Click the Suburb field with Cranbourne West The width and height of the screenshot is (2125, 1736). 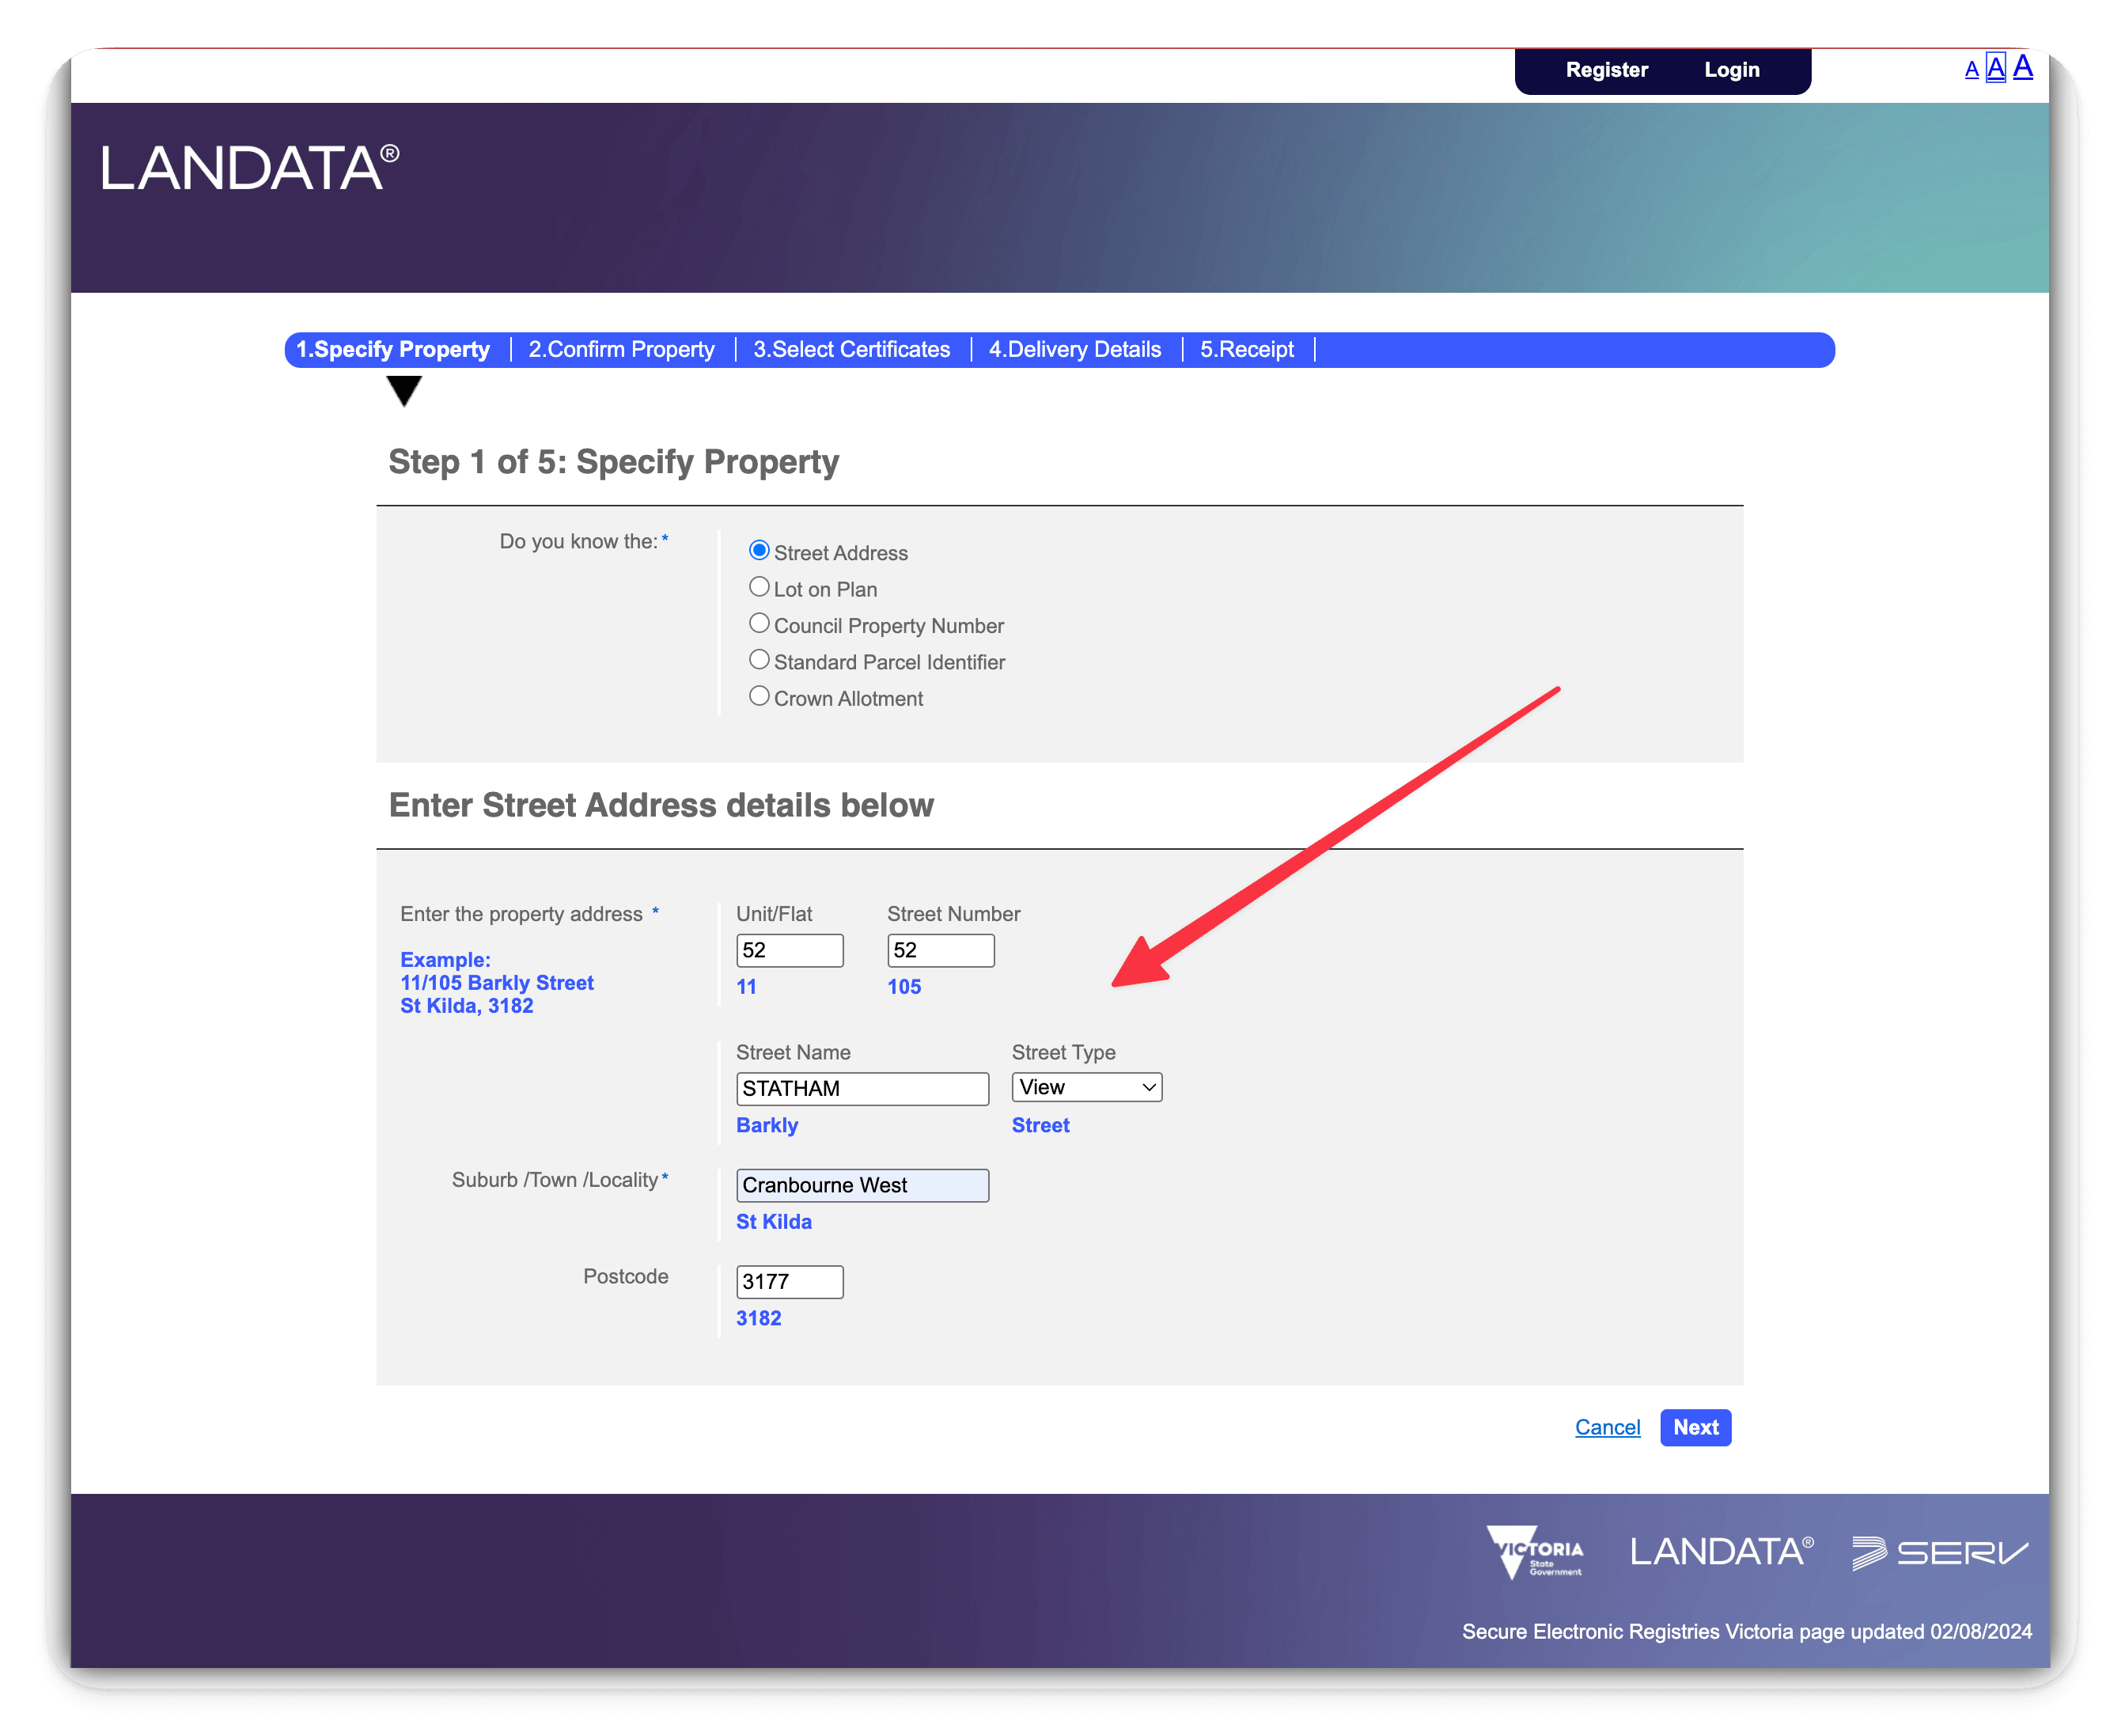pyautogui.click(x=862, y=1186)
